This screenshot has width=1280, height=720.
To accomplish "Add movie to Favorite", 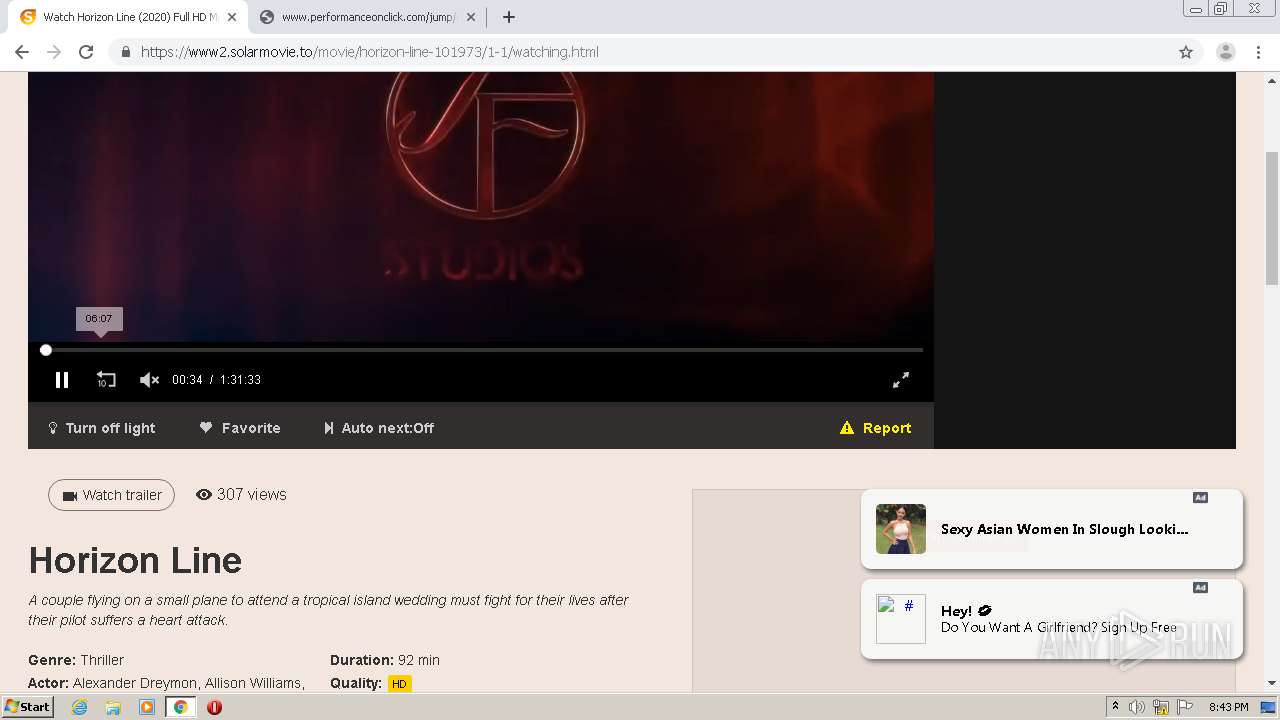I will 240,428.
